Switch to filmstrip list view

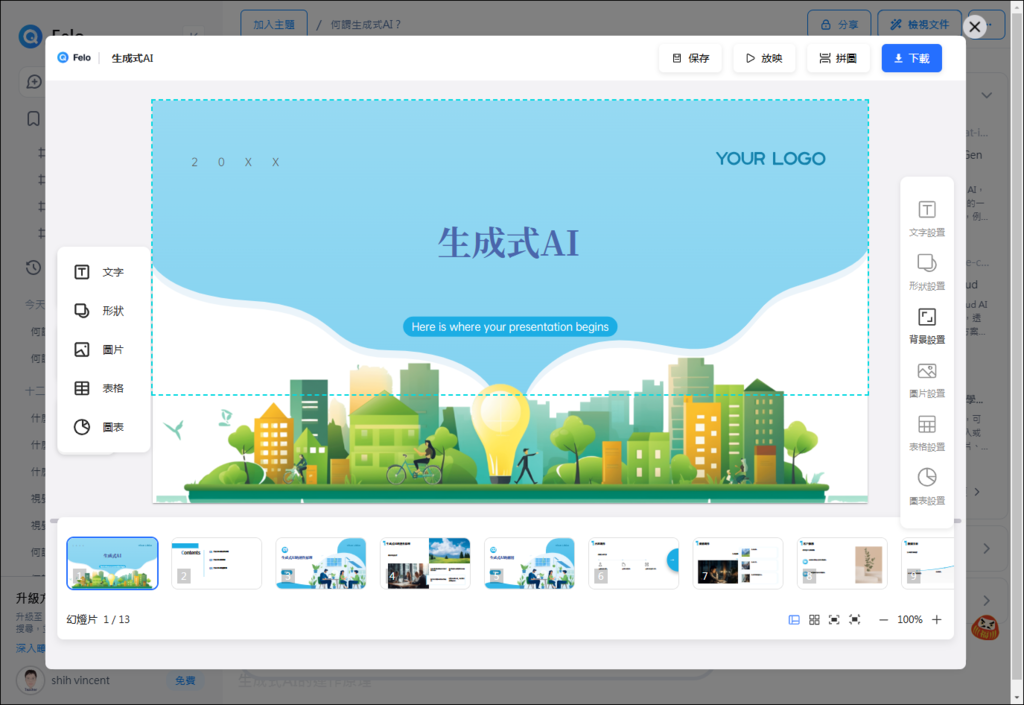pos(794,619)
